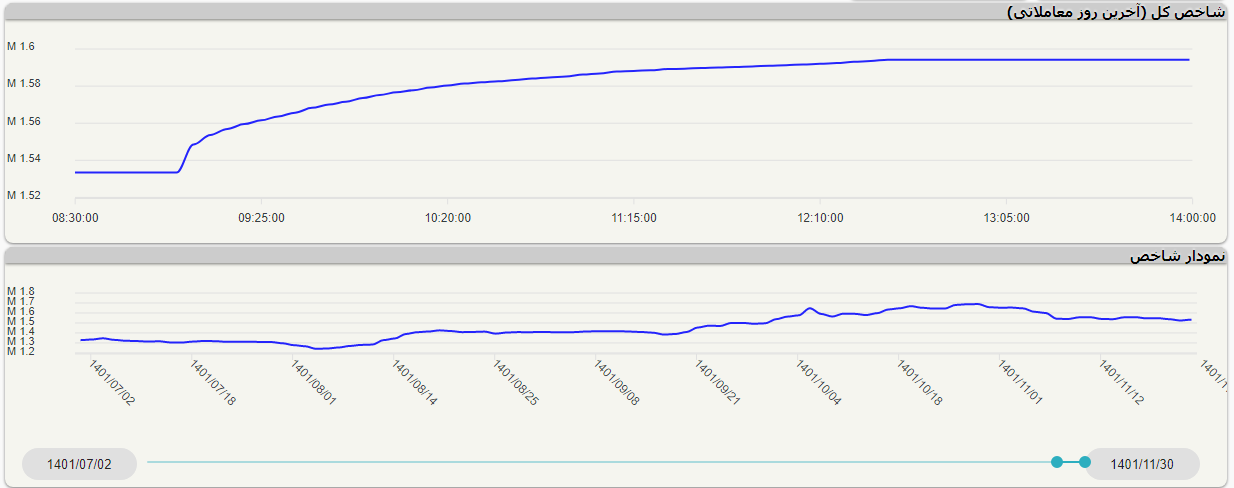Select the شاخص کل panel title
Viewport: 1234px width, 488px height.
point(1115,12)
